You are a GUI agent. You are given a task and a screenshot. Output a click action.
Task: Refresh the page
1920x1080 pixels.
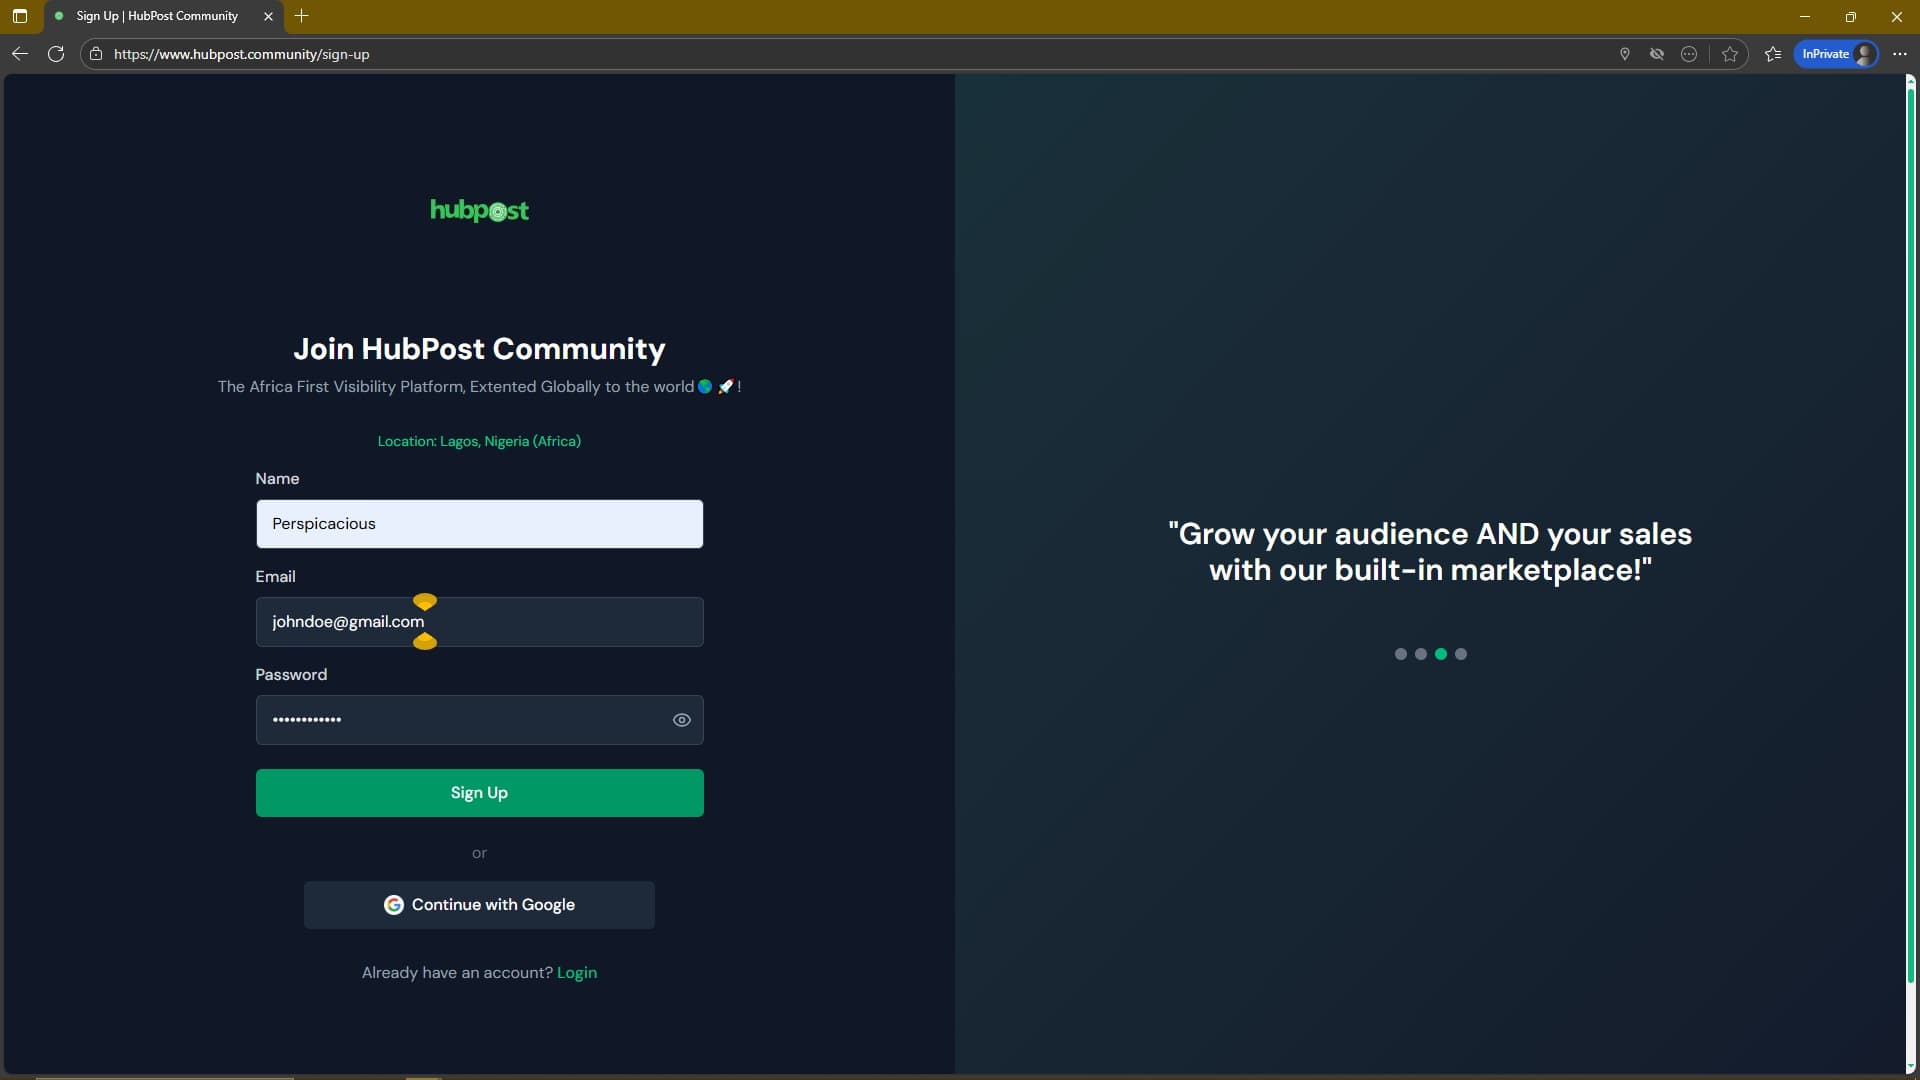56,54
